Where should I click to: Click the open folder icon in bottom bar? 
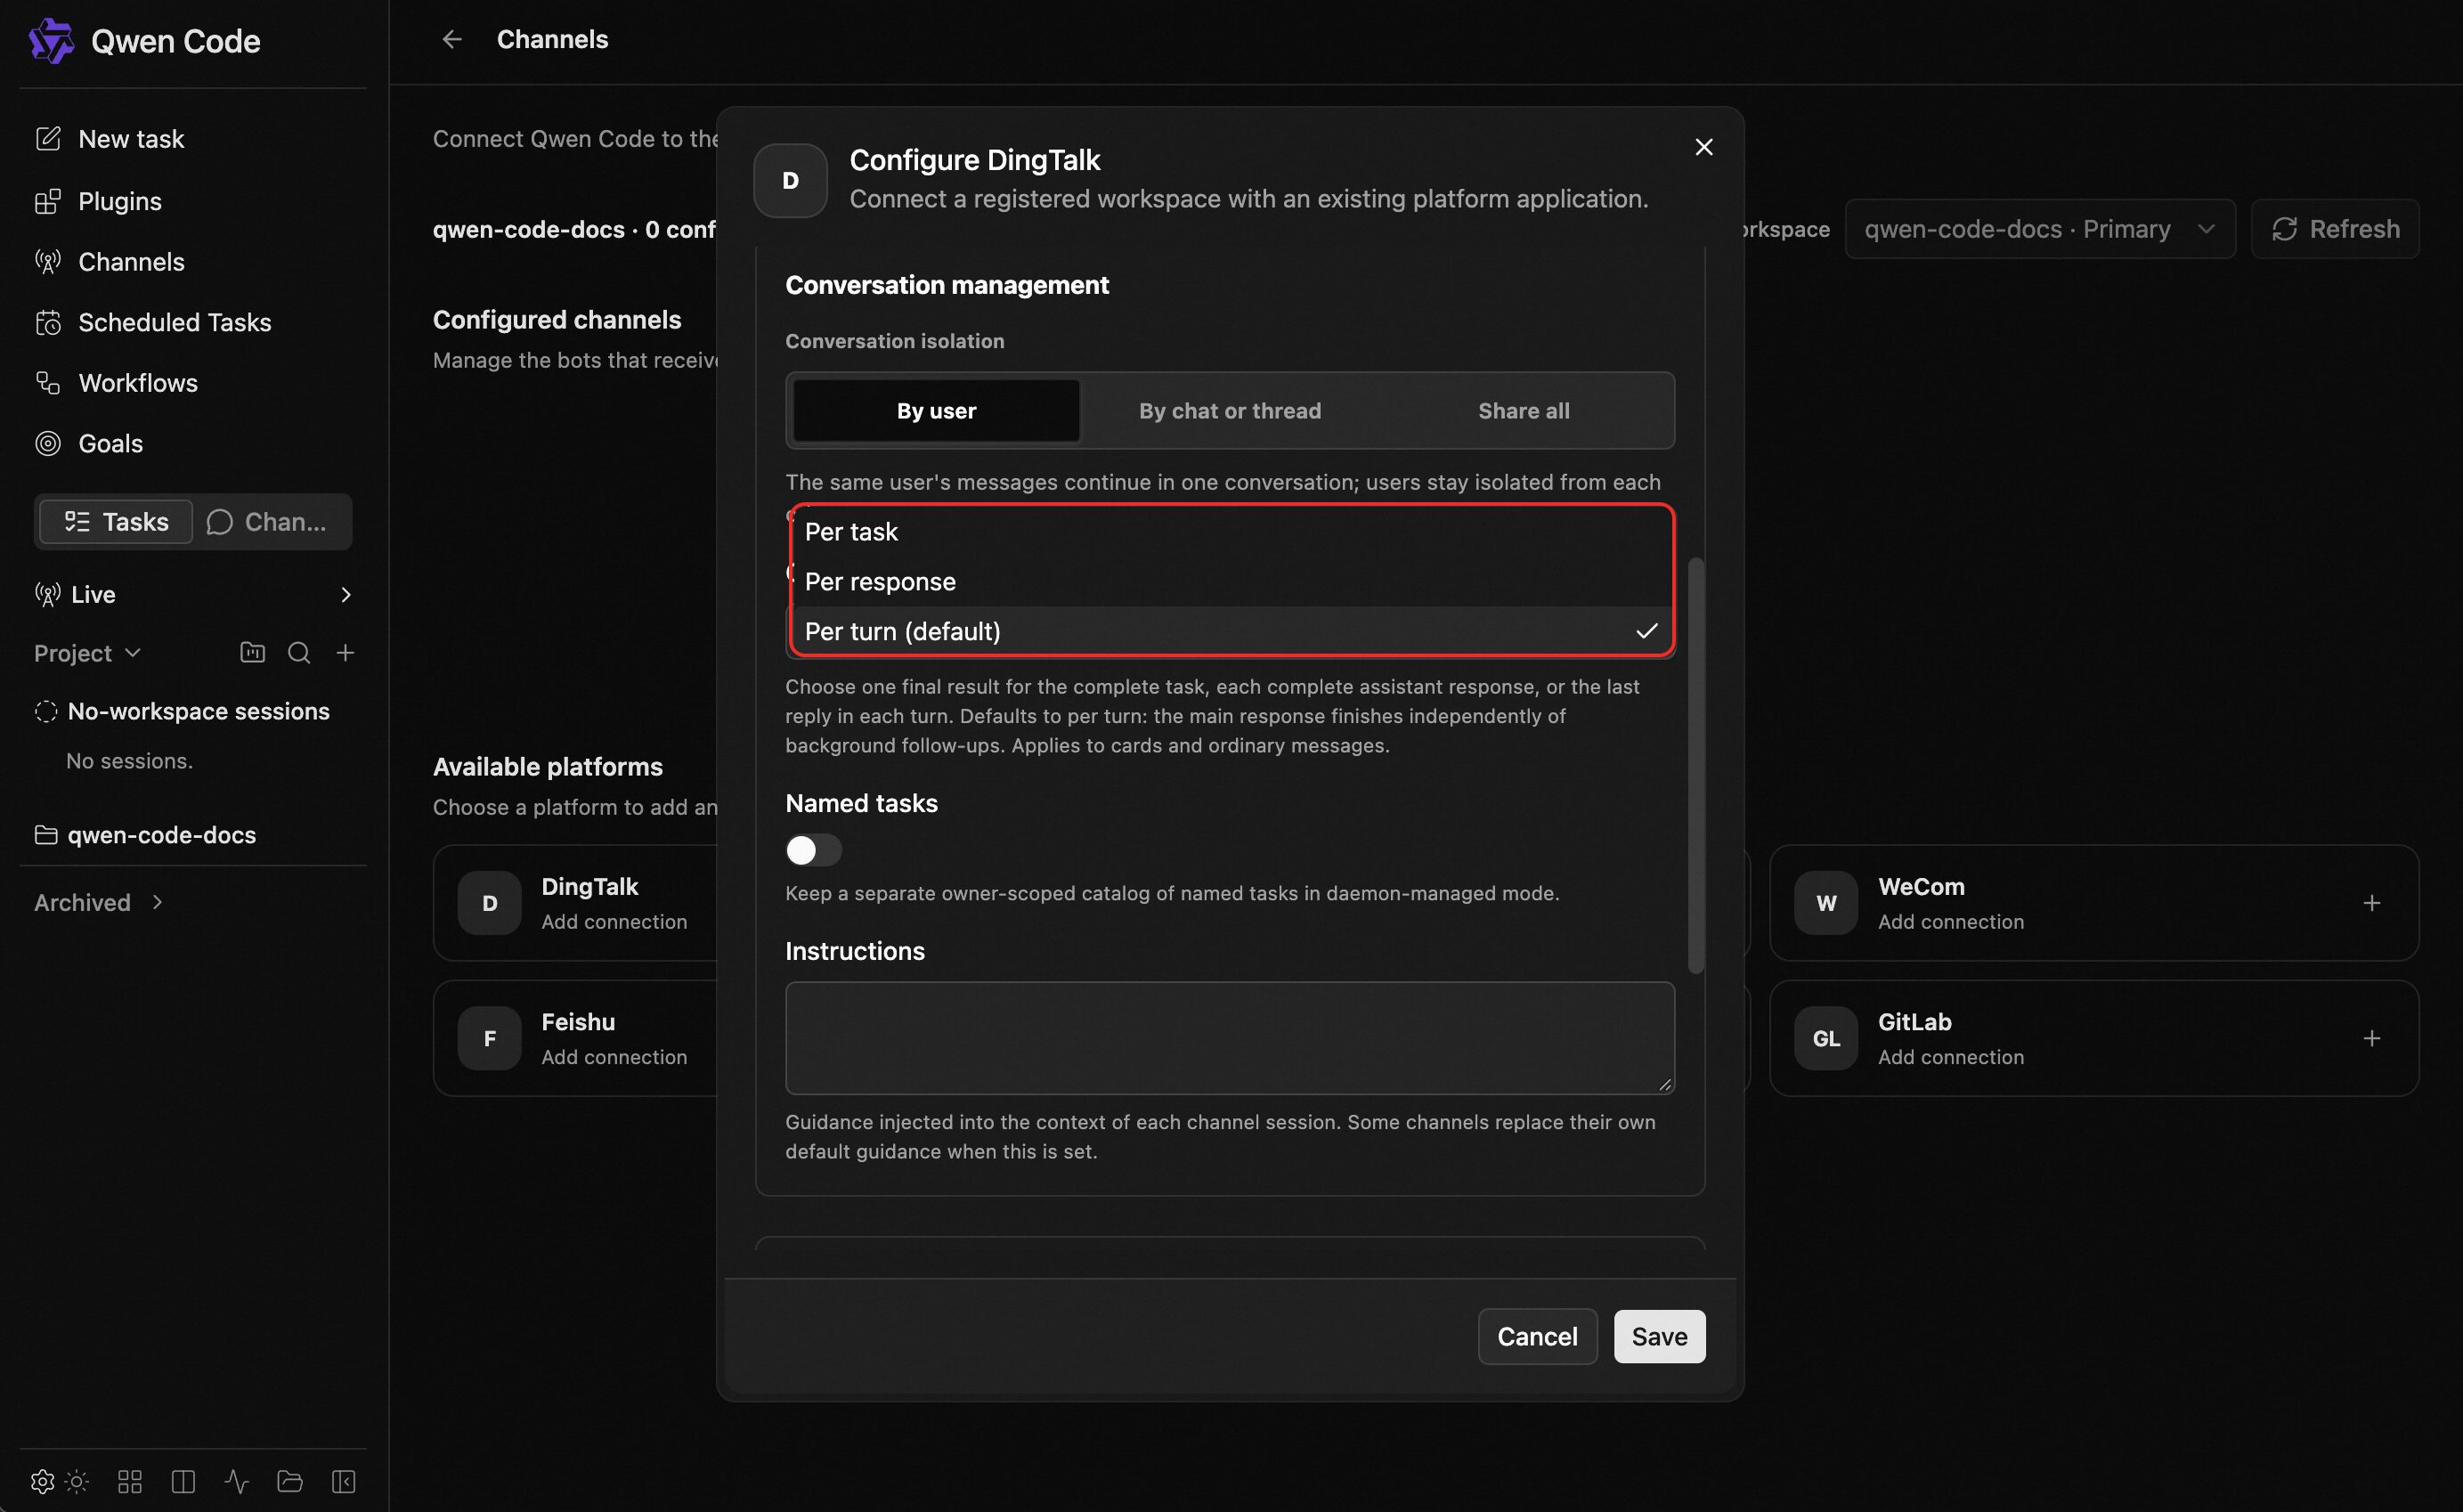pos(290,1481)
